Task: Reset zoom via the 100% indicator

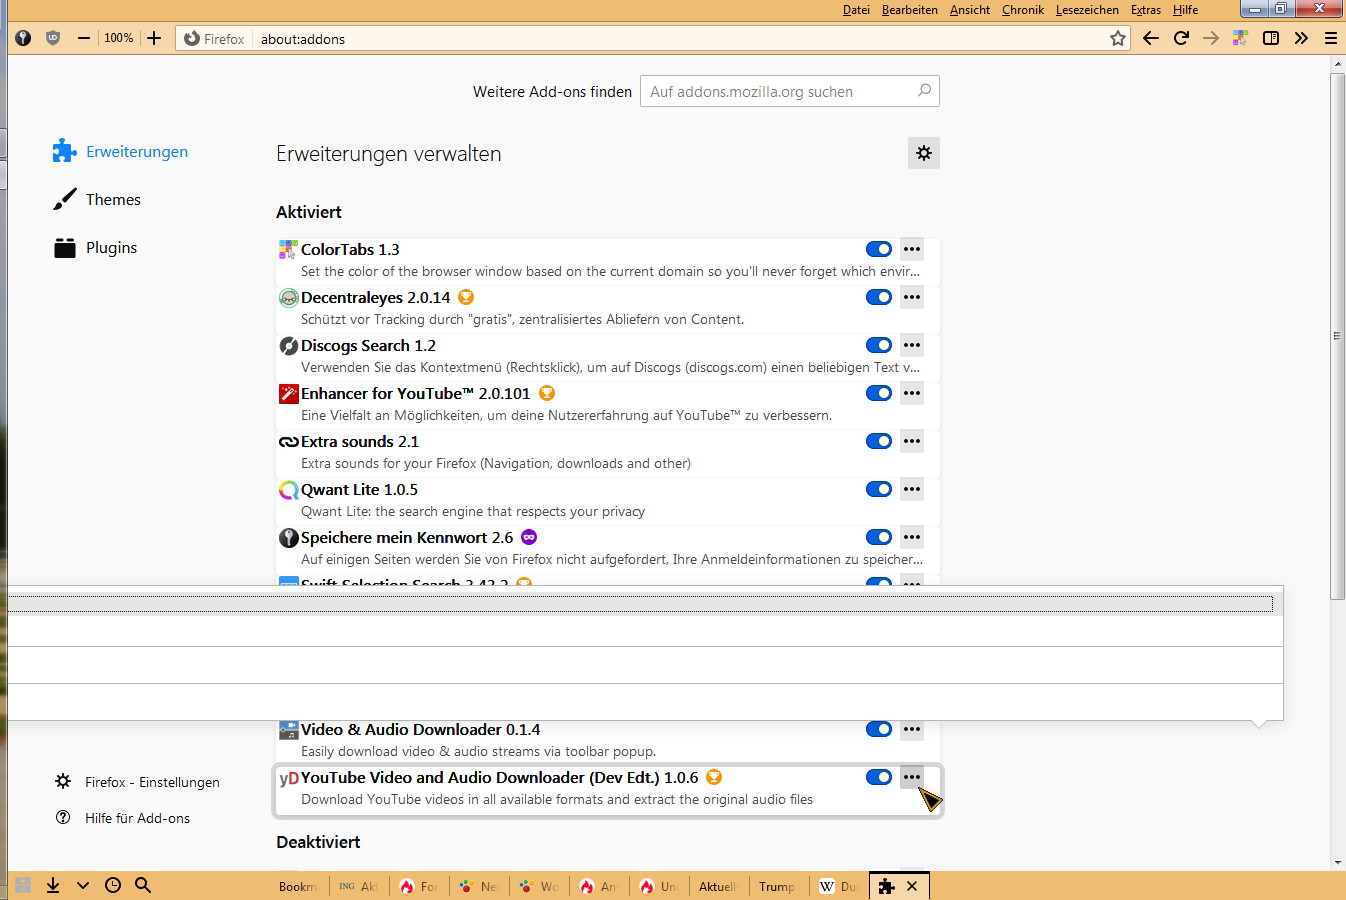Action: 119,38
